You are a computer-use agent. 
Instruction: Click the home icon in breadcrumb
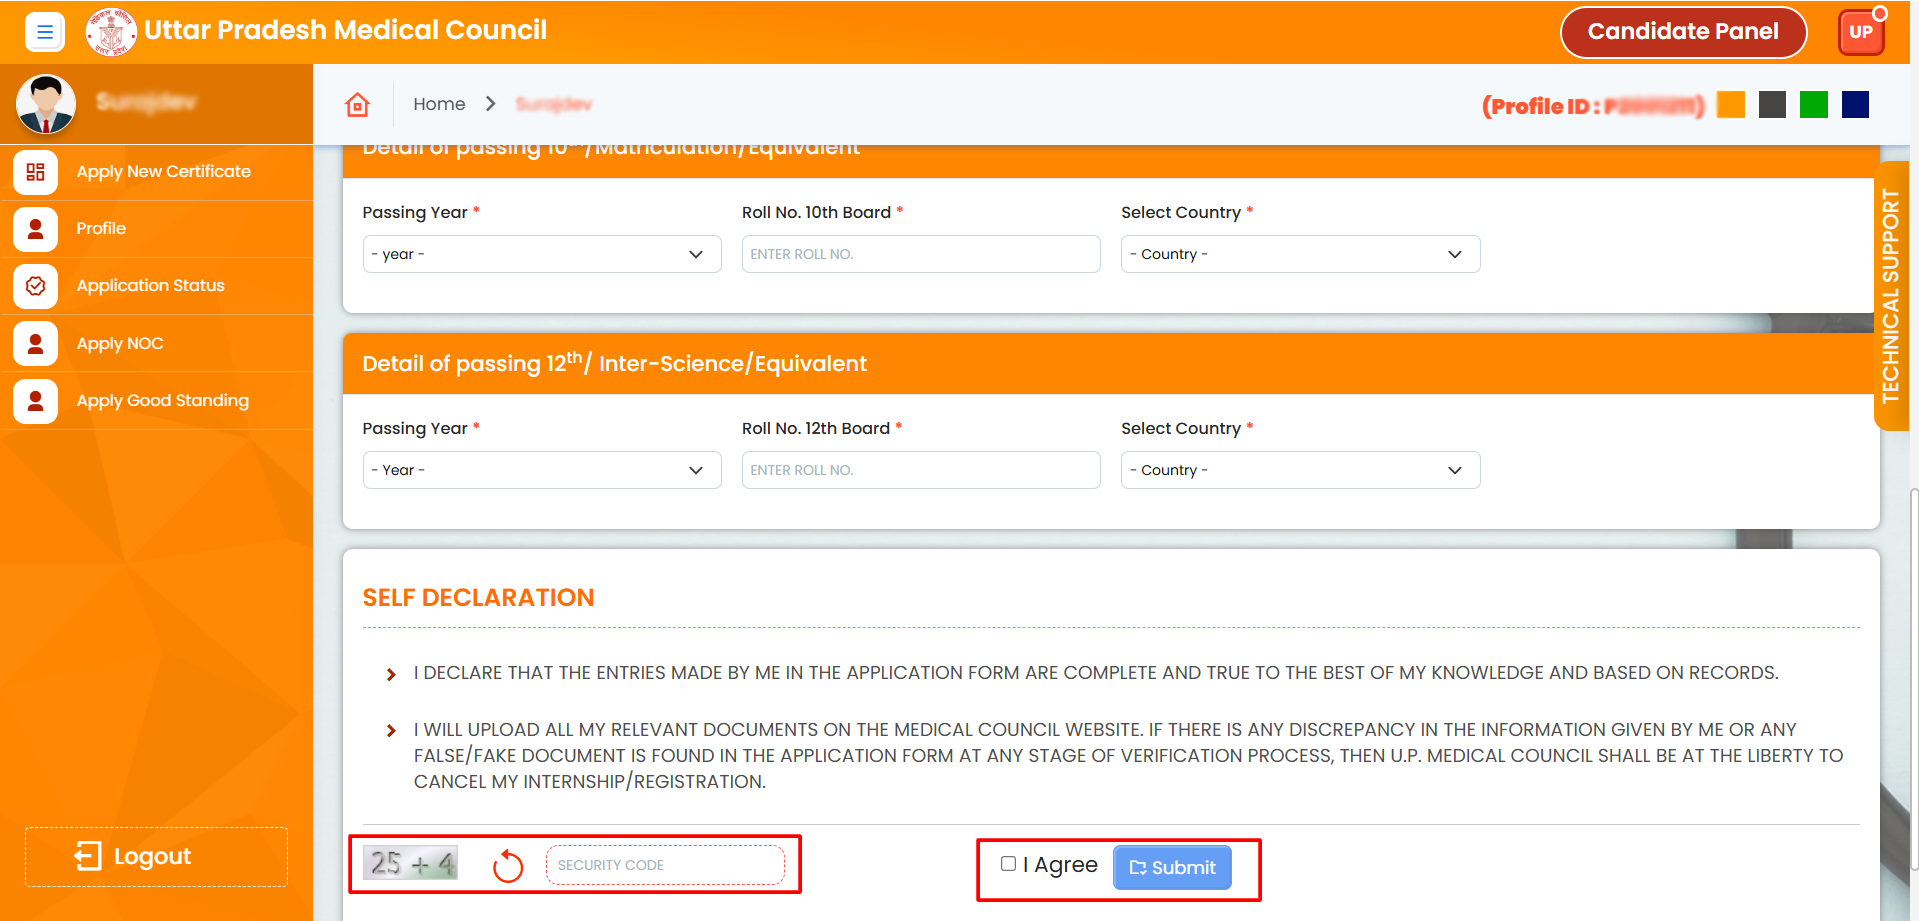pyautogui.click(x=357, y=105)
